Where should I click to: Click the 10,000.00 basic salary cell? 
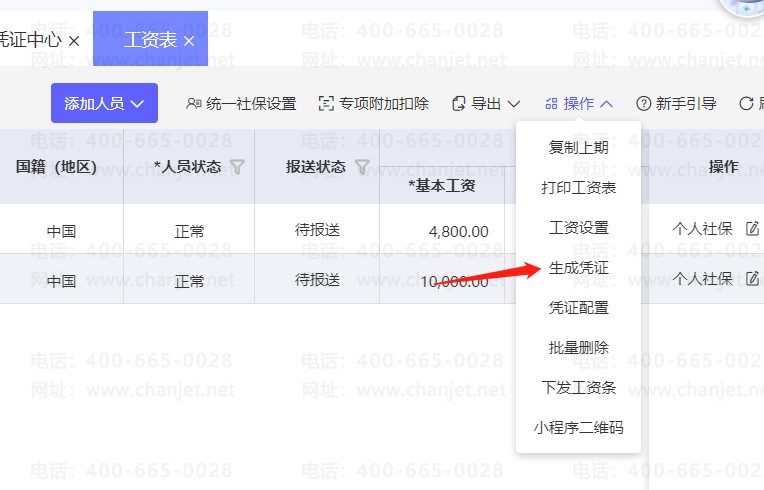pyautogui.click(x=442, y=279)
